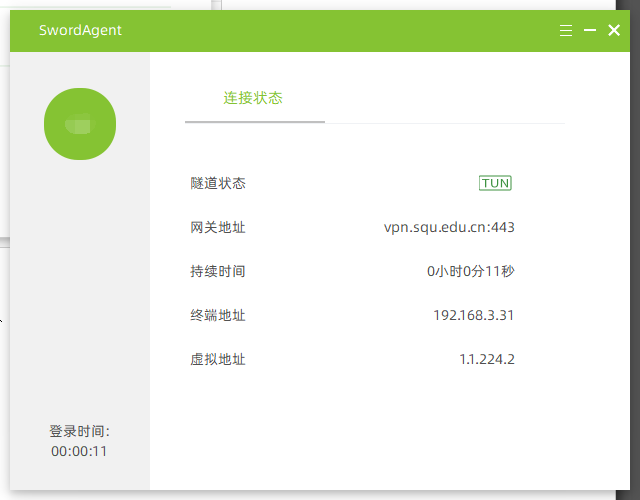640x500 pixels.
Task: Click the 隧道状态 label
Action: click(218, 183)
